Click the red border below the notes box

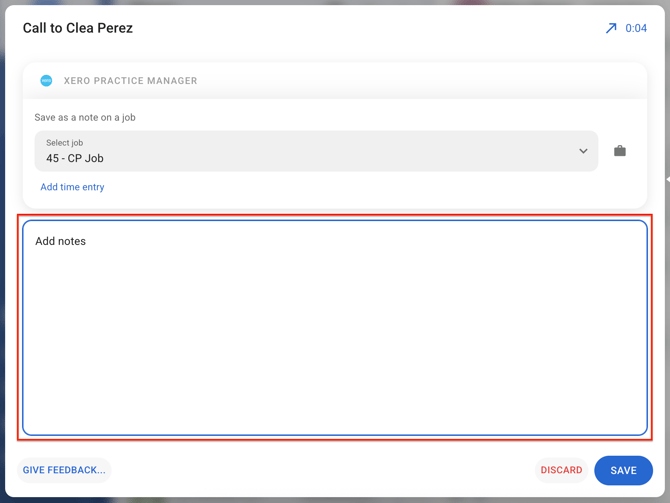(x=335, y=439)
